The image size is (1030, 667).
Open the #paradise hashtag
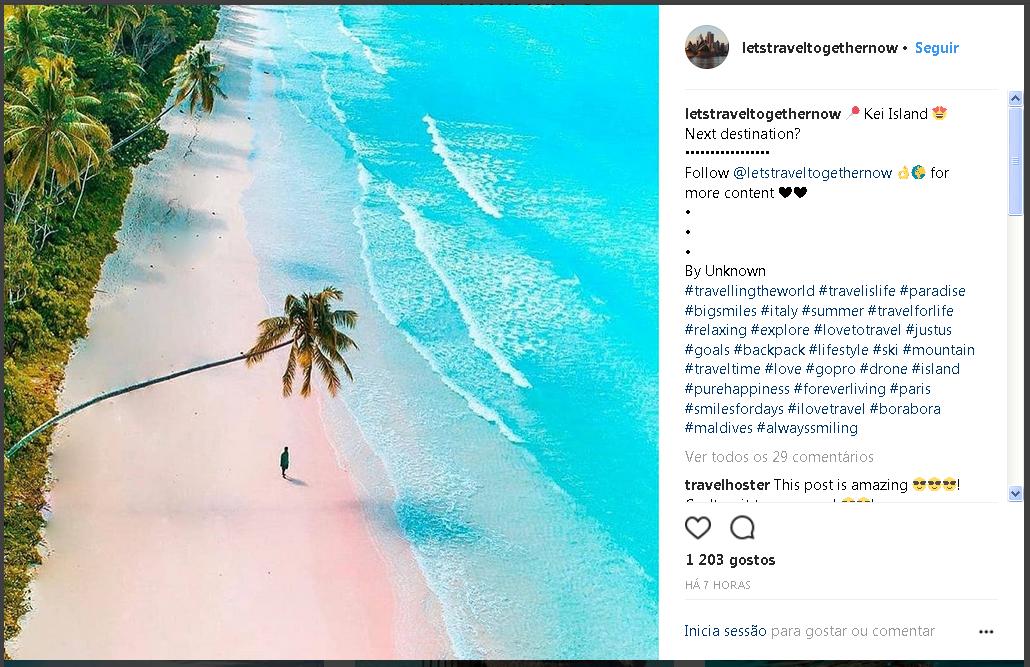(x=932, y=291)
